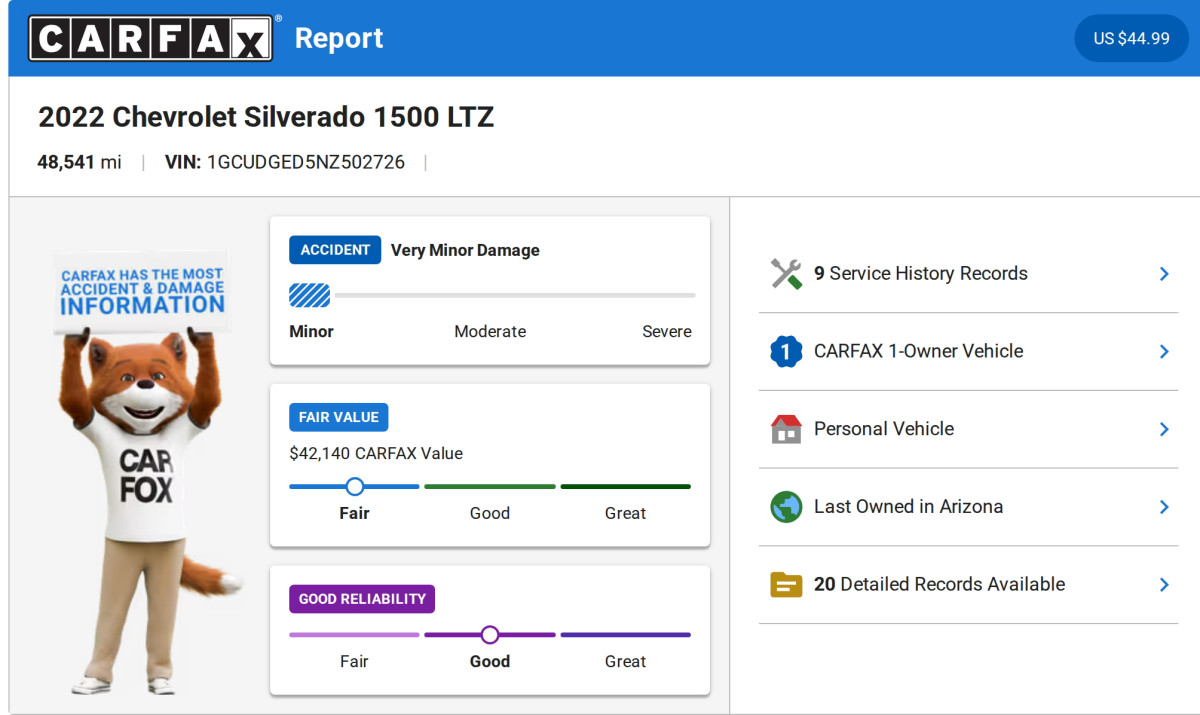Click the $42,140 CARFAX Value text
Viewport: 1200px width, 715px height.
click(x=376, y=453)
